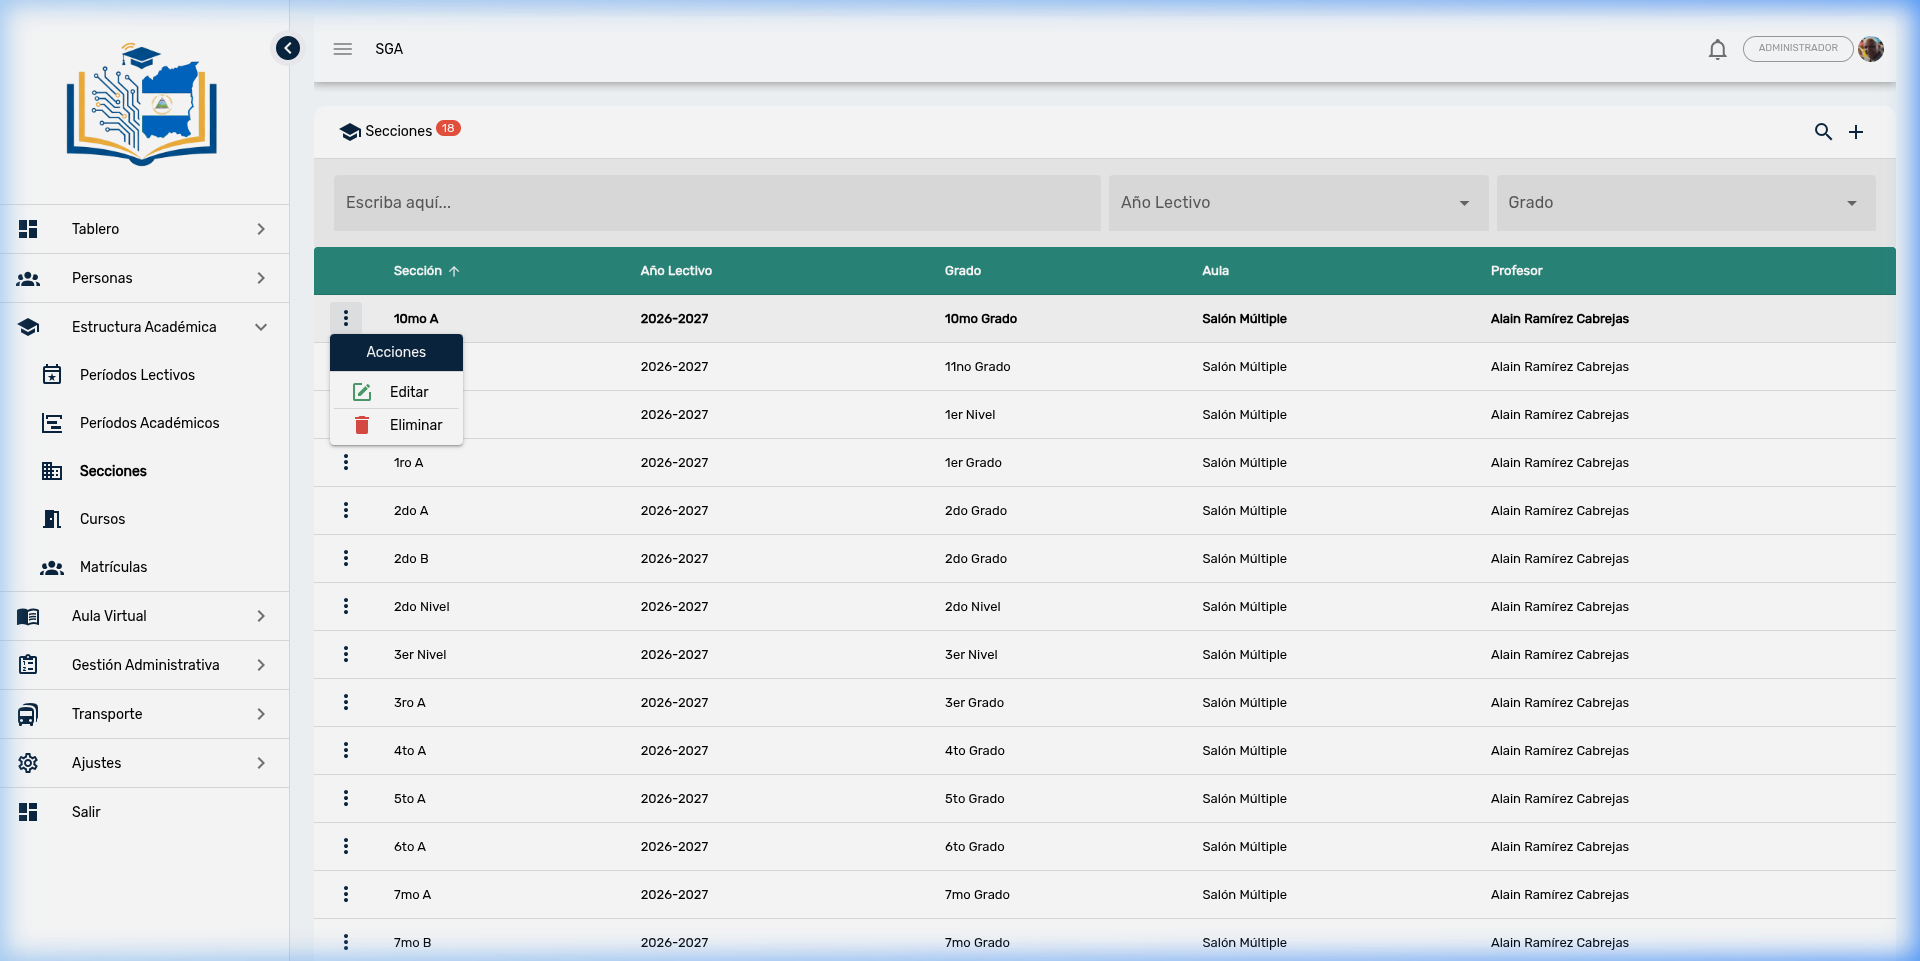The width and height of the screenshot is (1920, 961).
Task: Open the Matrículas page
Action: (x=113, y=567)
